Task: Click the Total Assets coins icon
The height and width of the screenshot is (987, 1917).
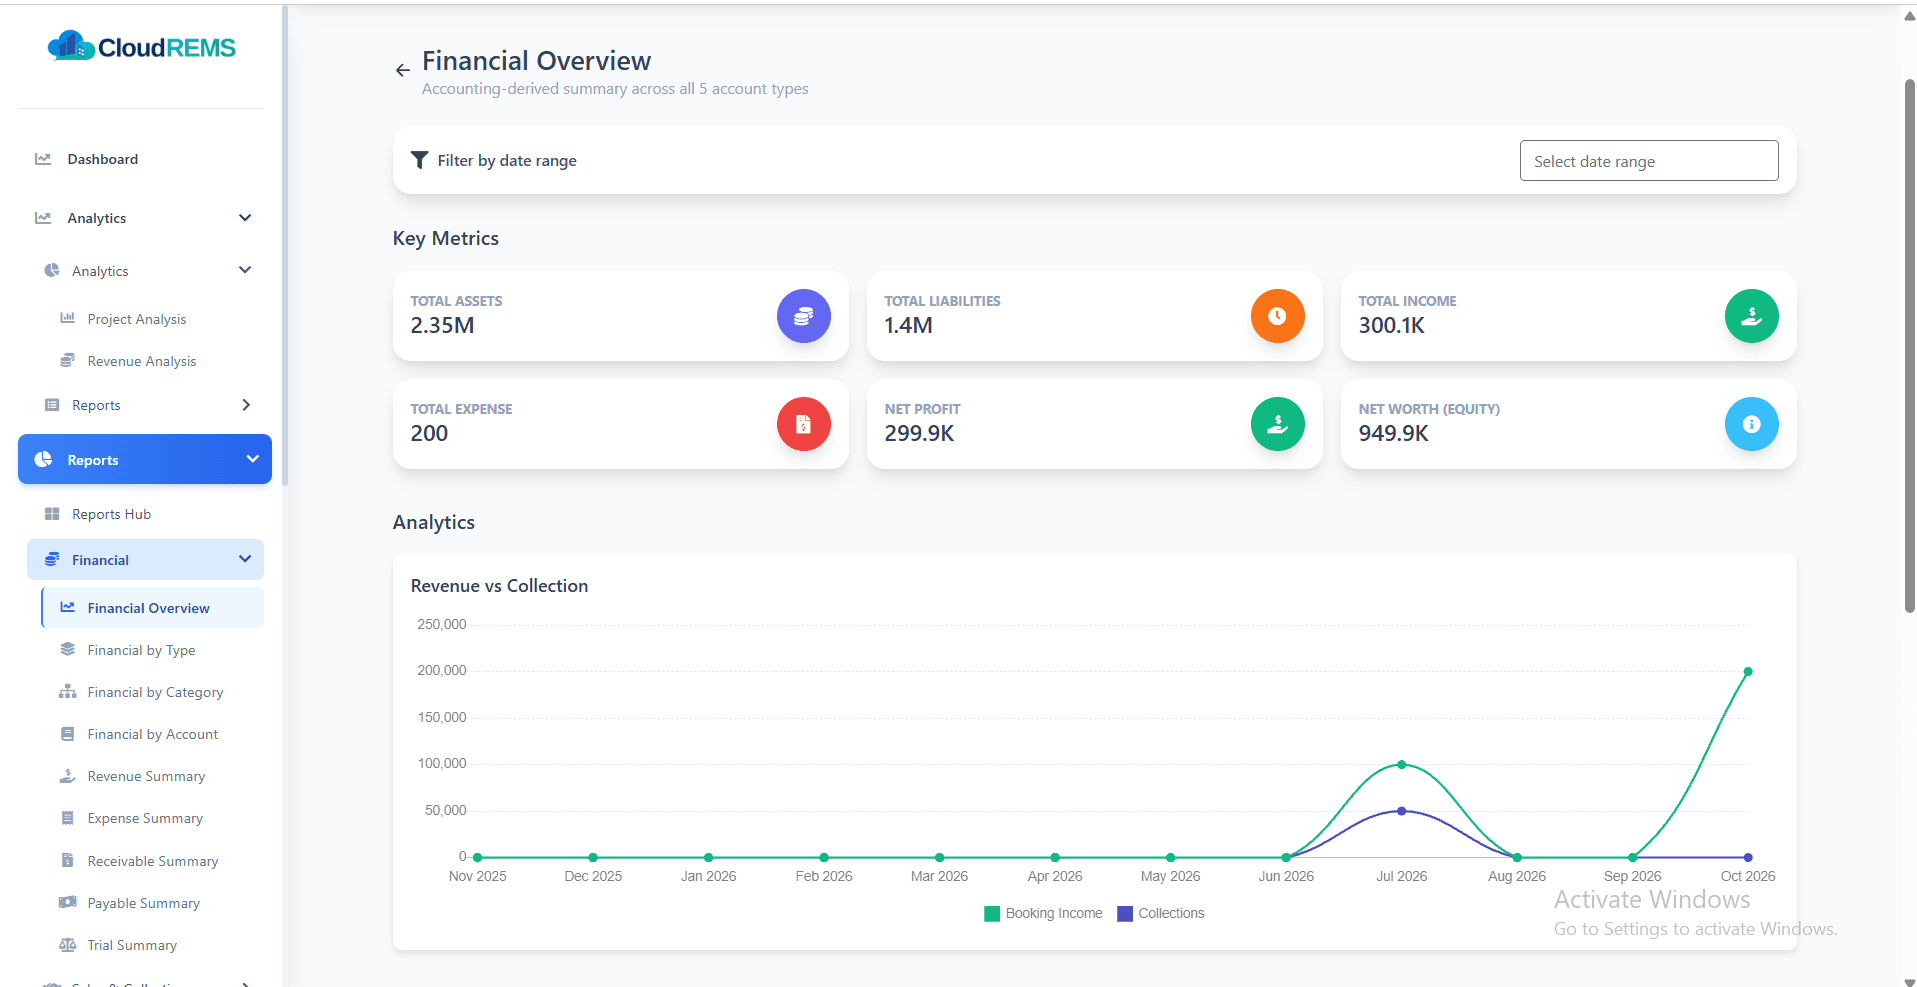Action: [x=803, y=316]
